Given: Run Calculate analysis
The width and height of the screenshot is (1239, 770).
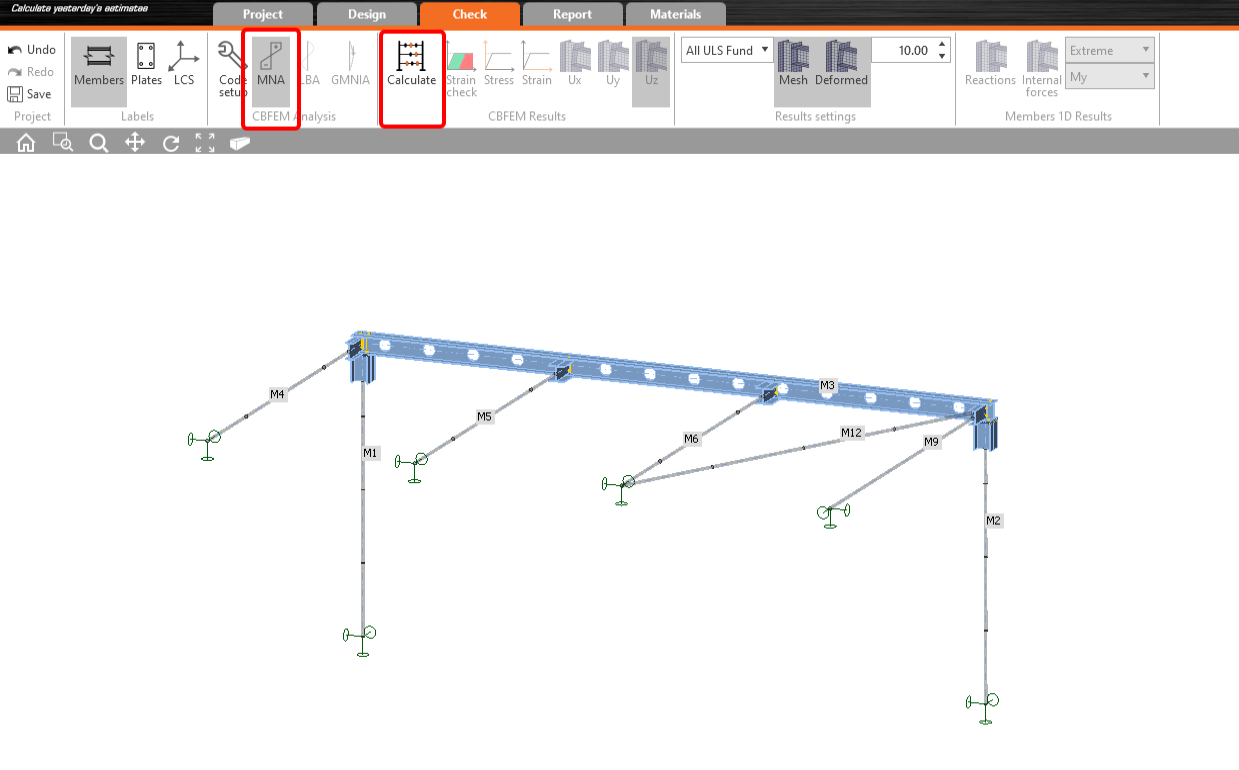Looking at the screenshot, I should [412, 64].
